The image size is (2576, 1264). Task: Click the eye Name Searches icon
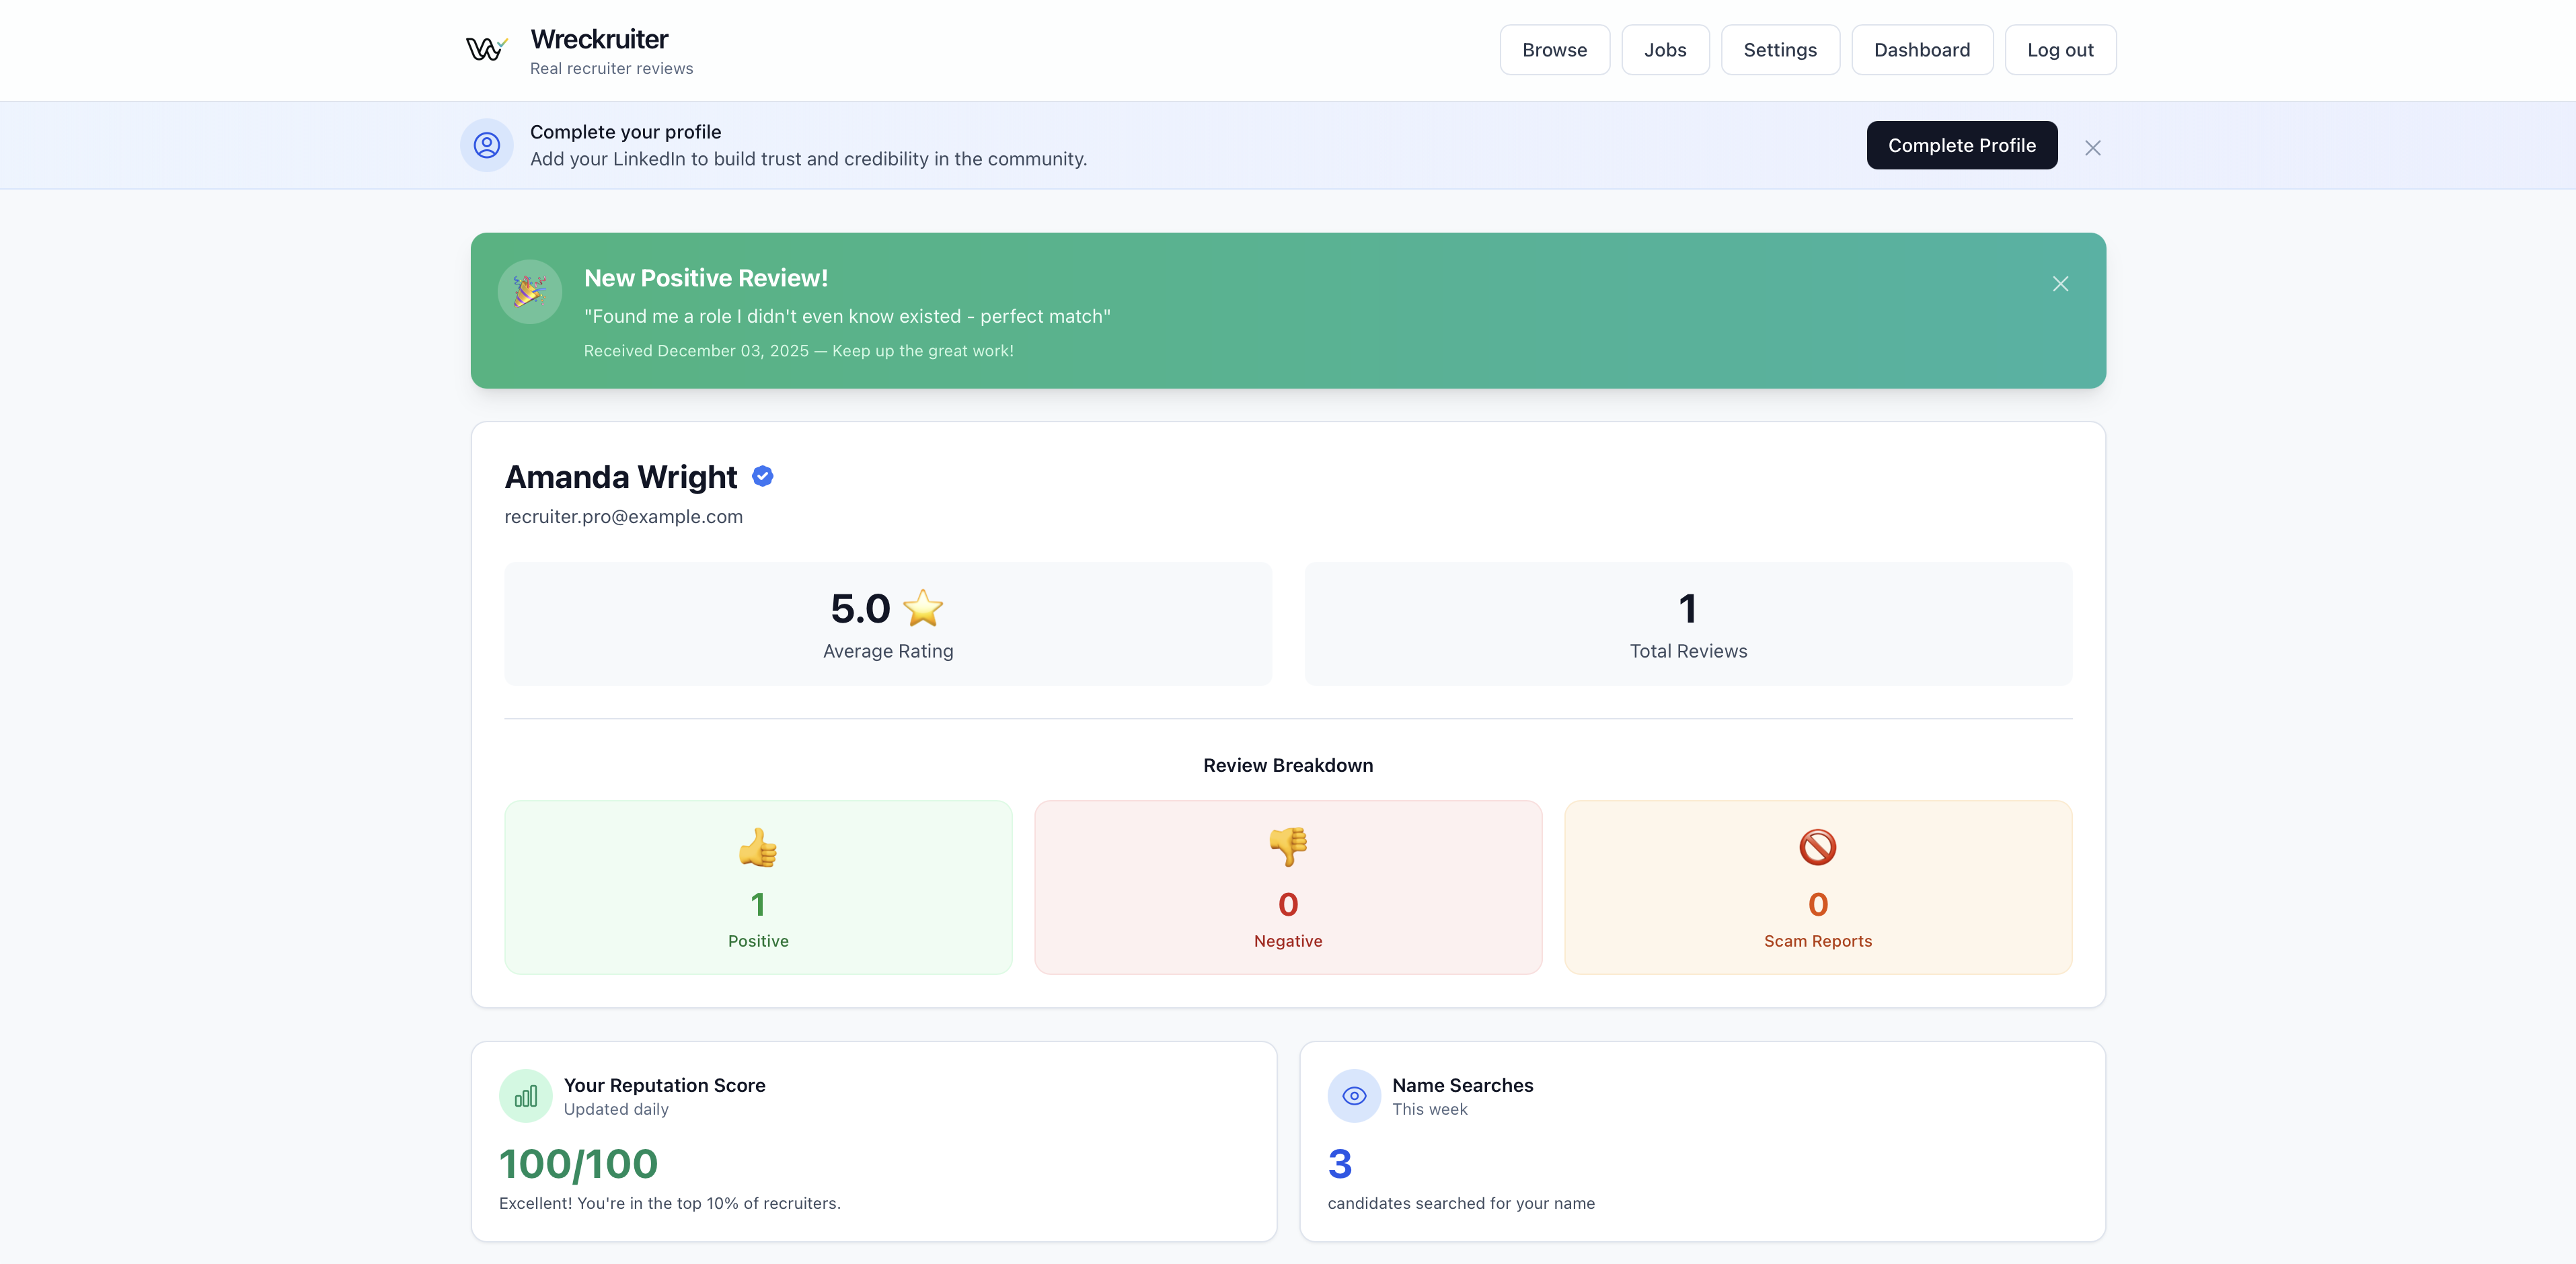pos(1354,1096)
